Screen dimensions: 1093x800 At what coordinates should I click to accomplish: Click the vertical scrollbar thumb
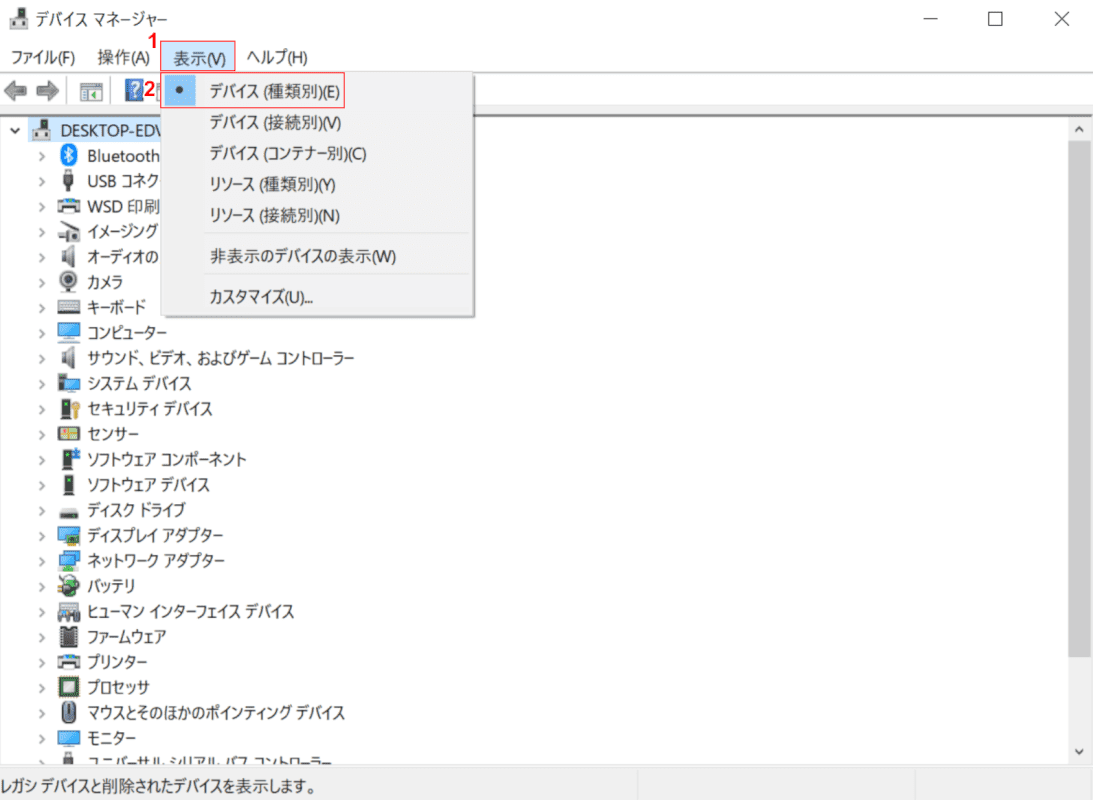tap(1079, 397)
